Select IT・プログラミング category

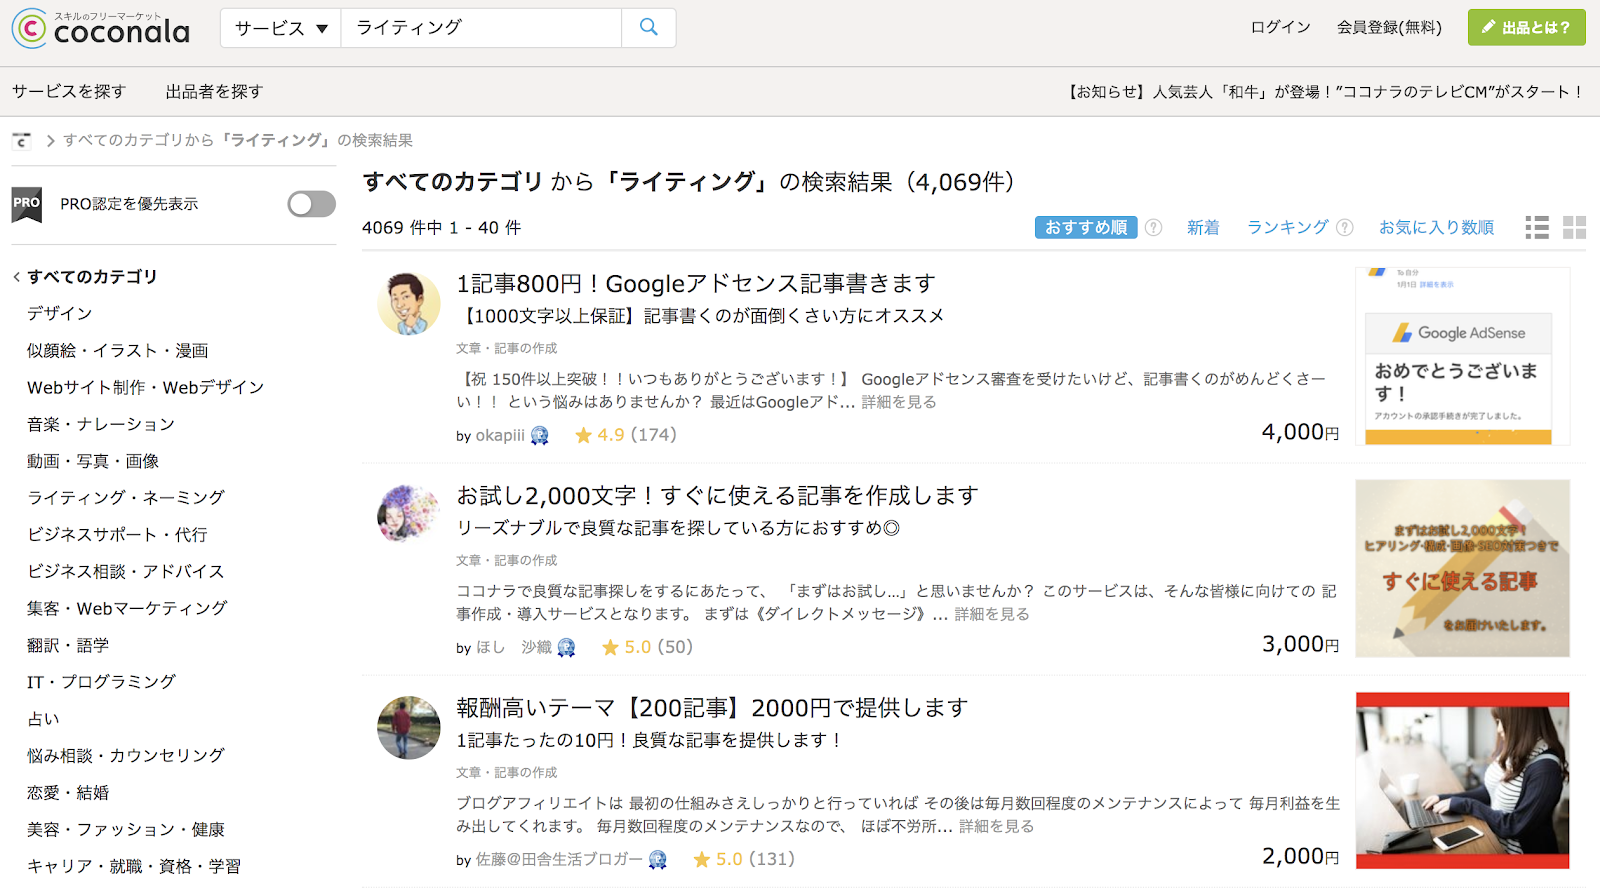(x=101, y=683)
